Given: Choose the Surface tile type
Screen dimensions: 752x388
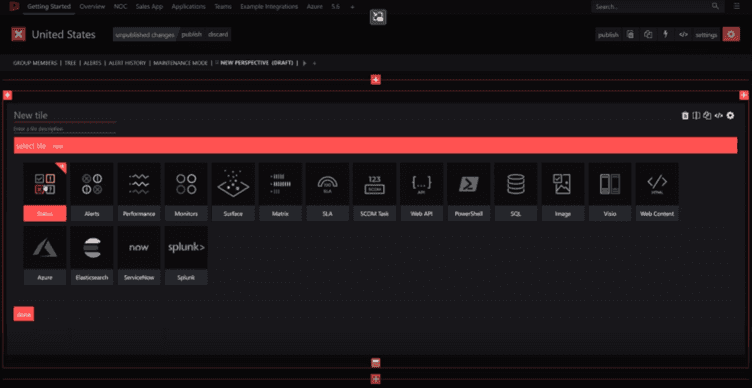Looking at the screenshot, I should pos(233,192).
